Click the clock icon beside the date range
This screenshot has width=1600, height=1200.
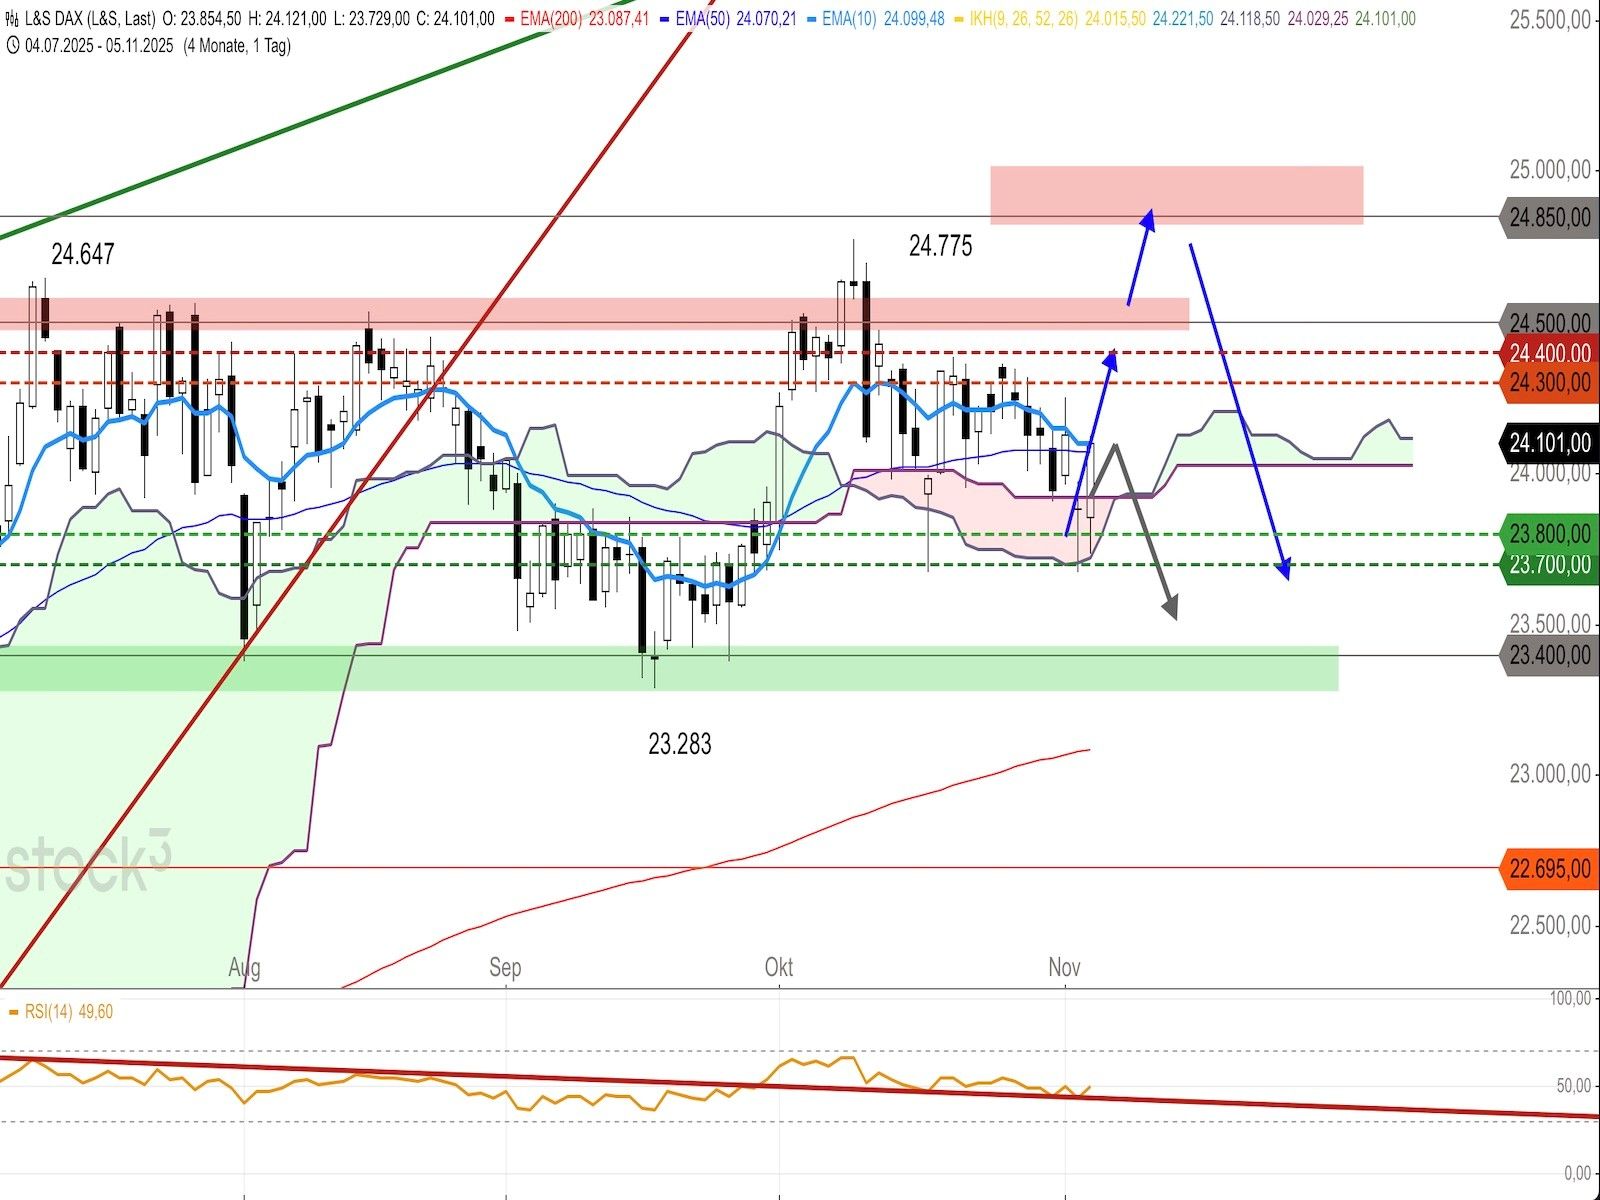point(12,45)
